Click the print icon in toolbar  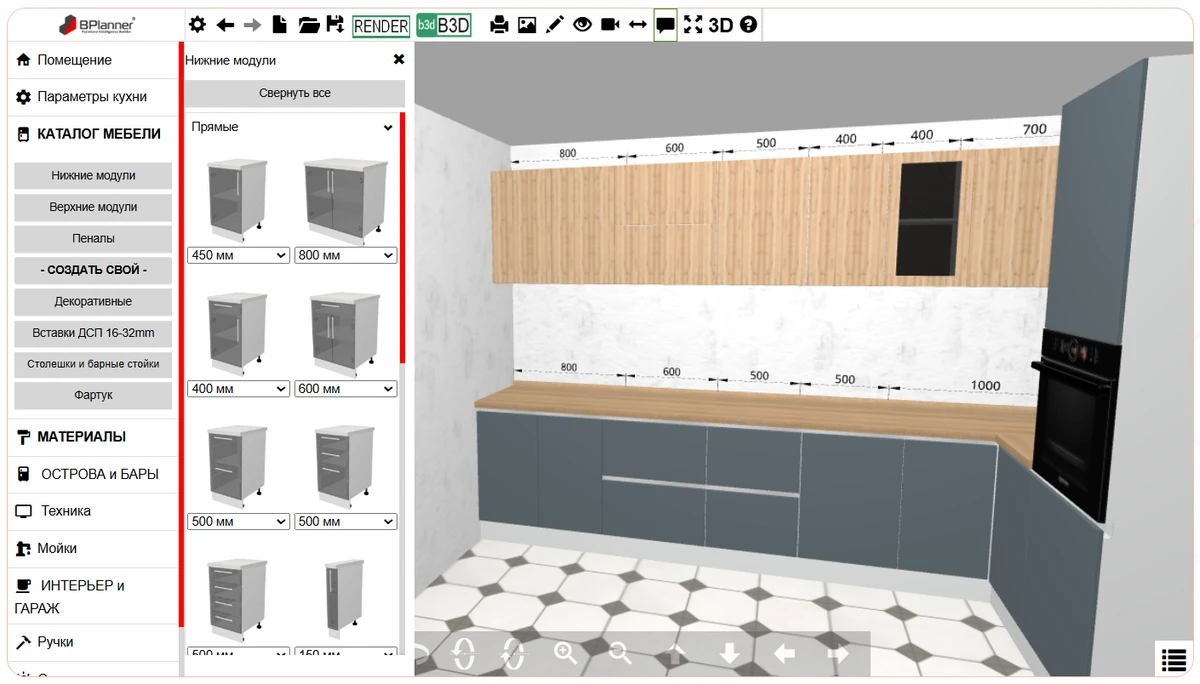tap(499, 26)
